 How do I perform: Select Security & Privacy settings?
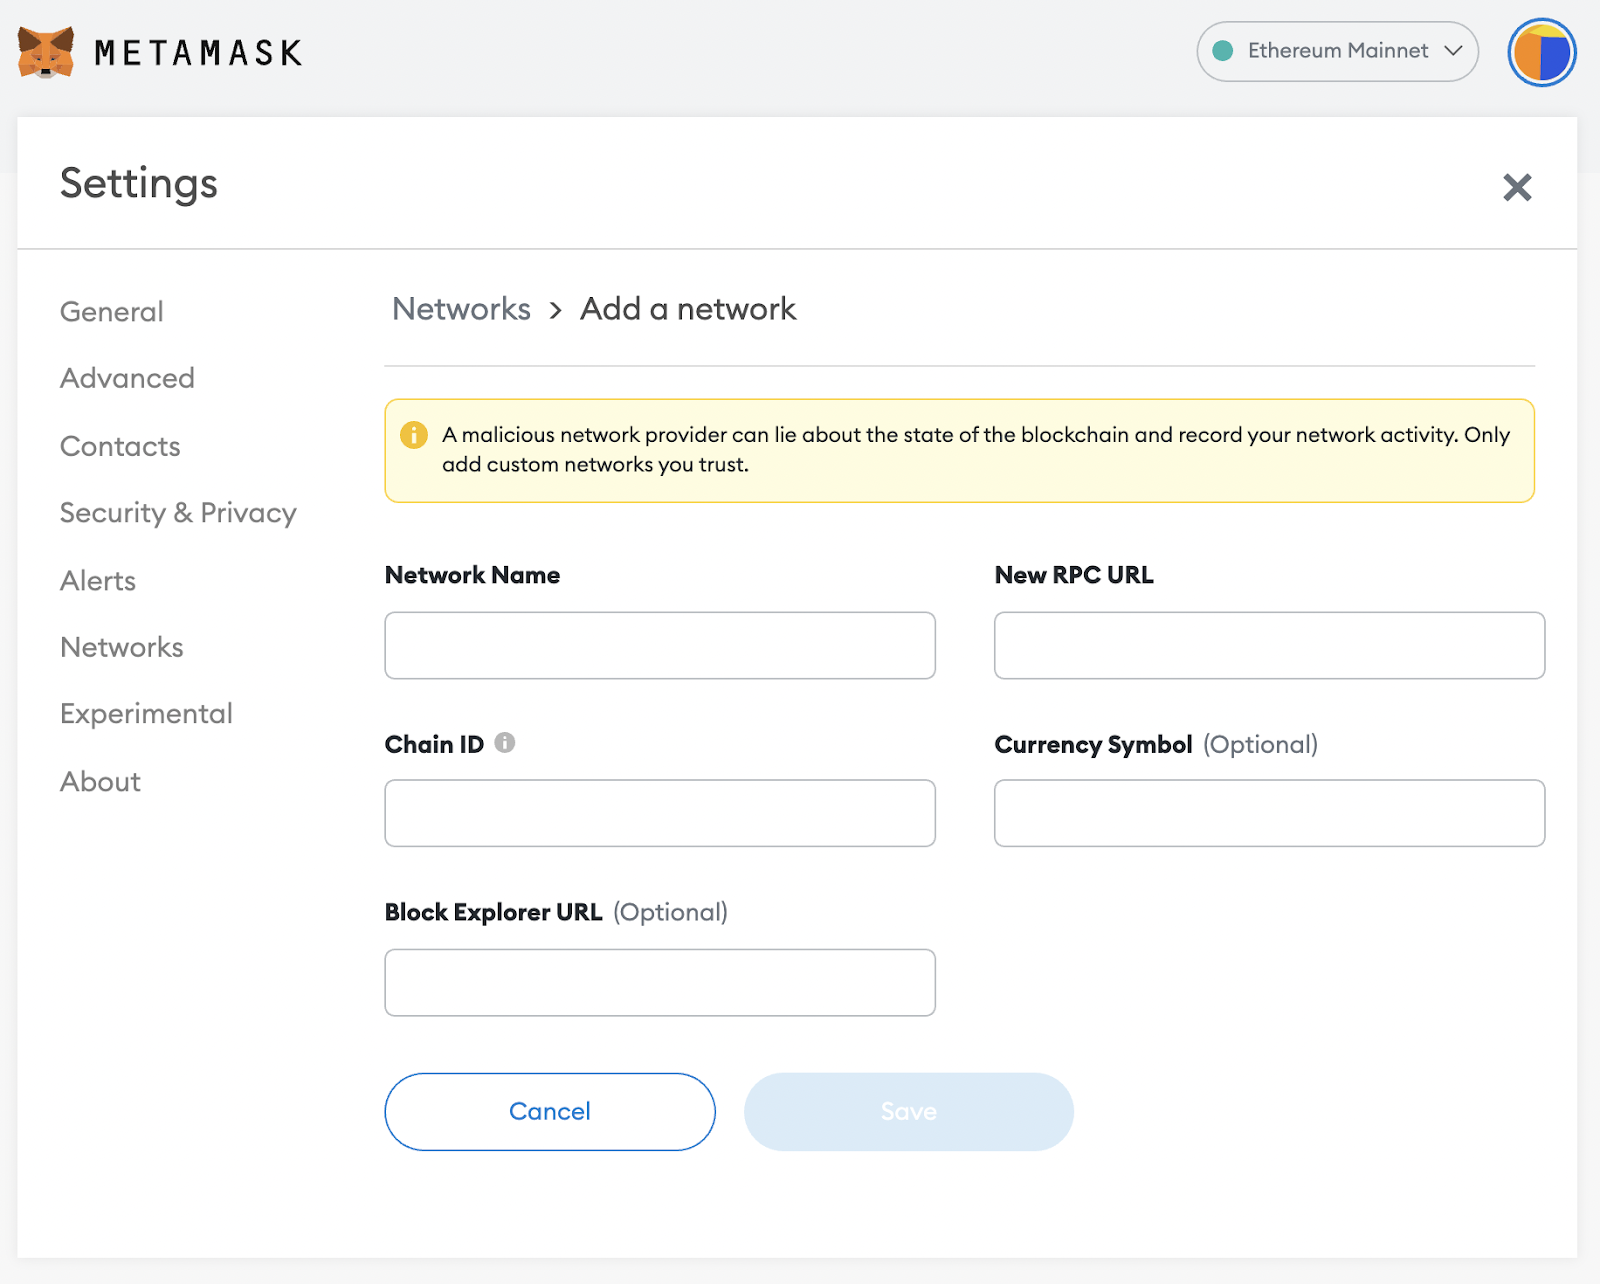coord(178,513)
